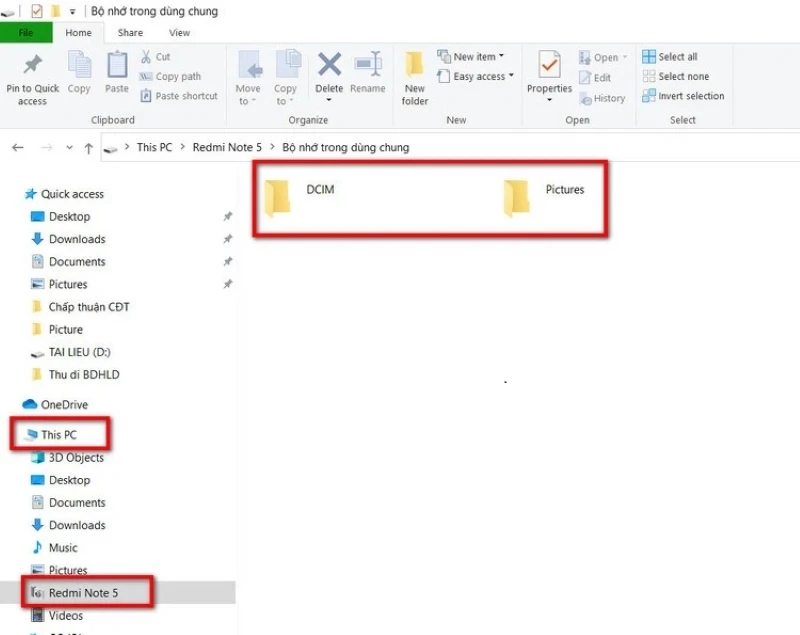Click the Delete icon in the Organize group
Image resolution: width=800 pixels, height=635 pixels.
(x=329, y=67)
